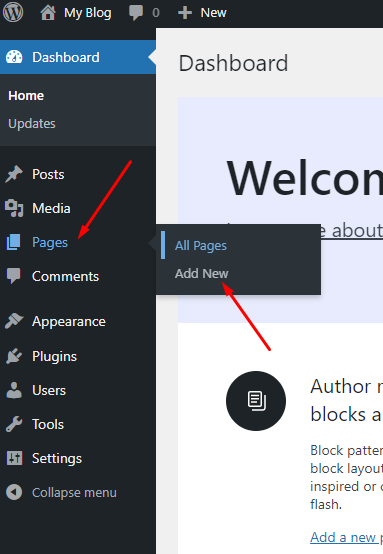
Task: Open the Plugins menu
Action: 54,356
